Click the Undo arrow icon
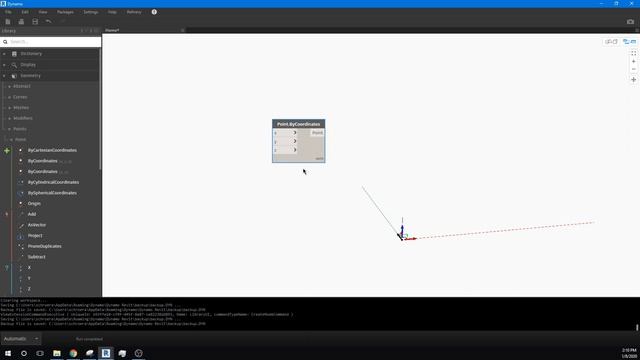The image size is (640, 360). point(49,22)
